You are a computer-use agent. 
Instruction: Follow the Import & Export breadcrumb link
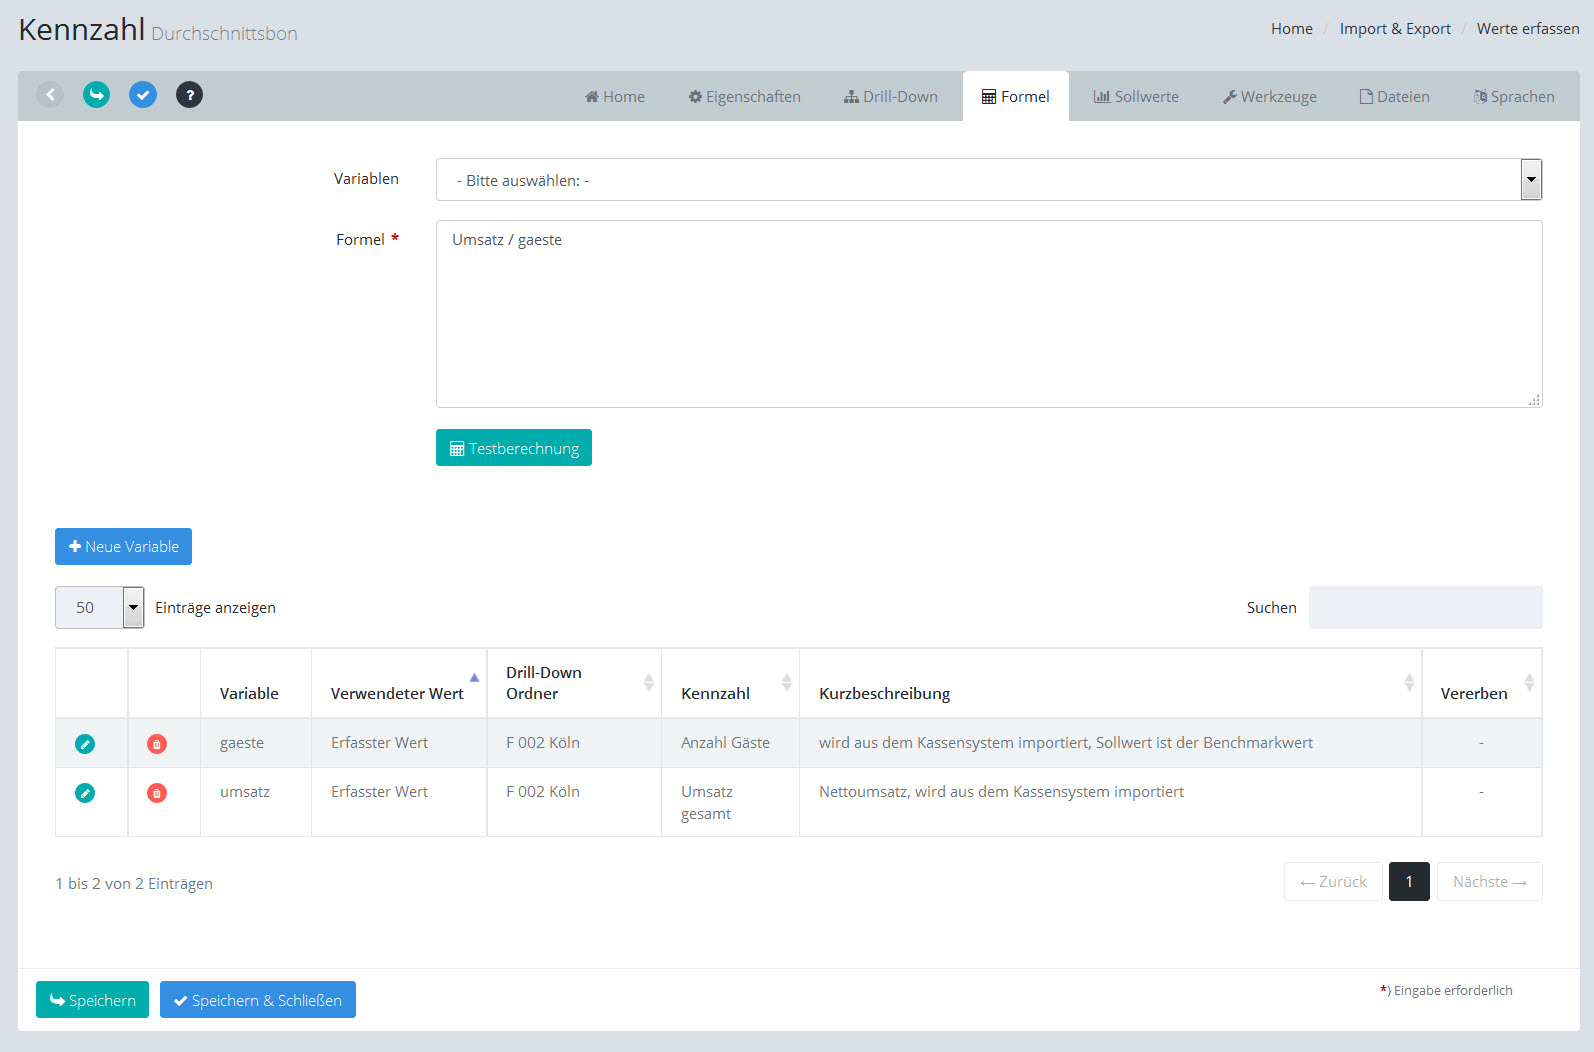[1395, 29]
